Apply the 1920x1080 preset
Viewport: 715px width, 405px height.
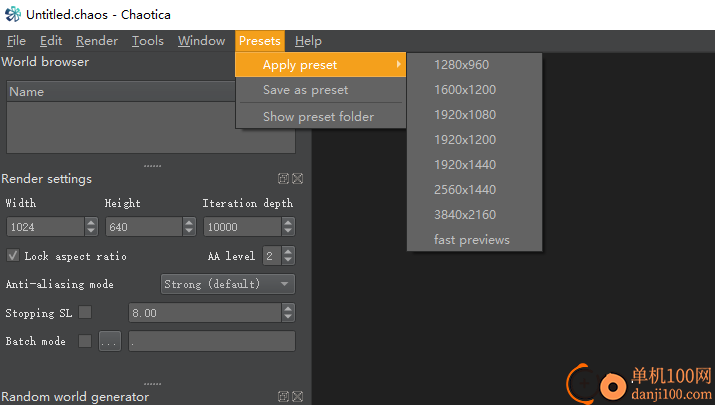coord(474,115)
